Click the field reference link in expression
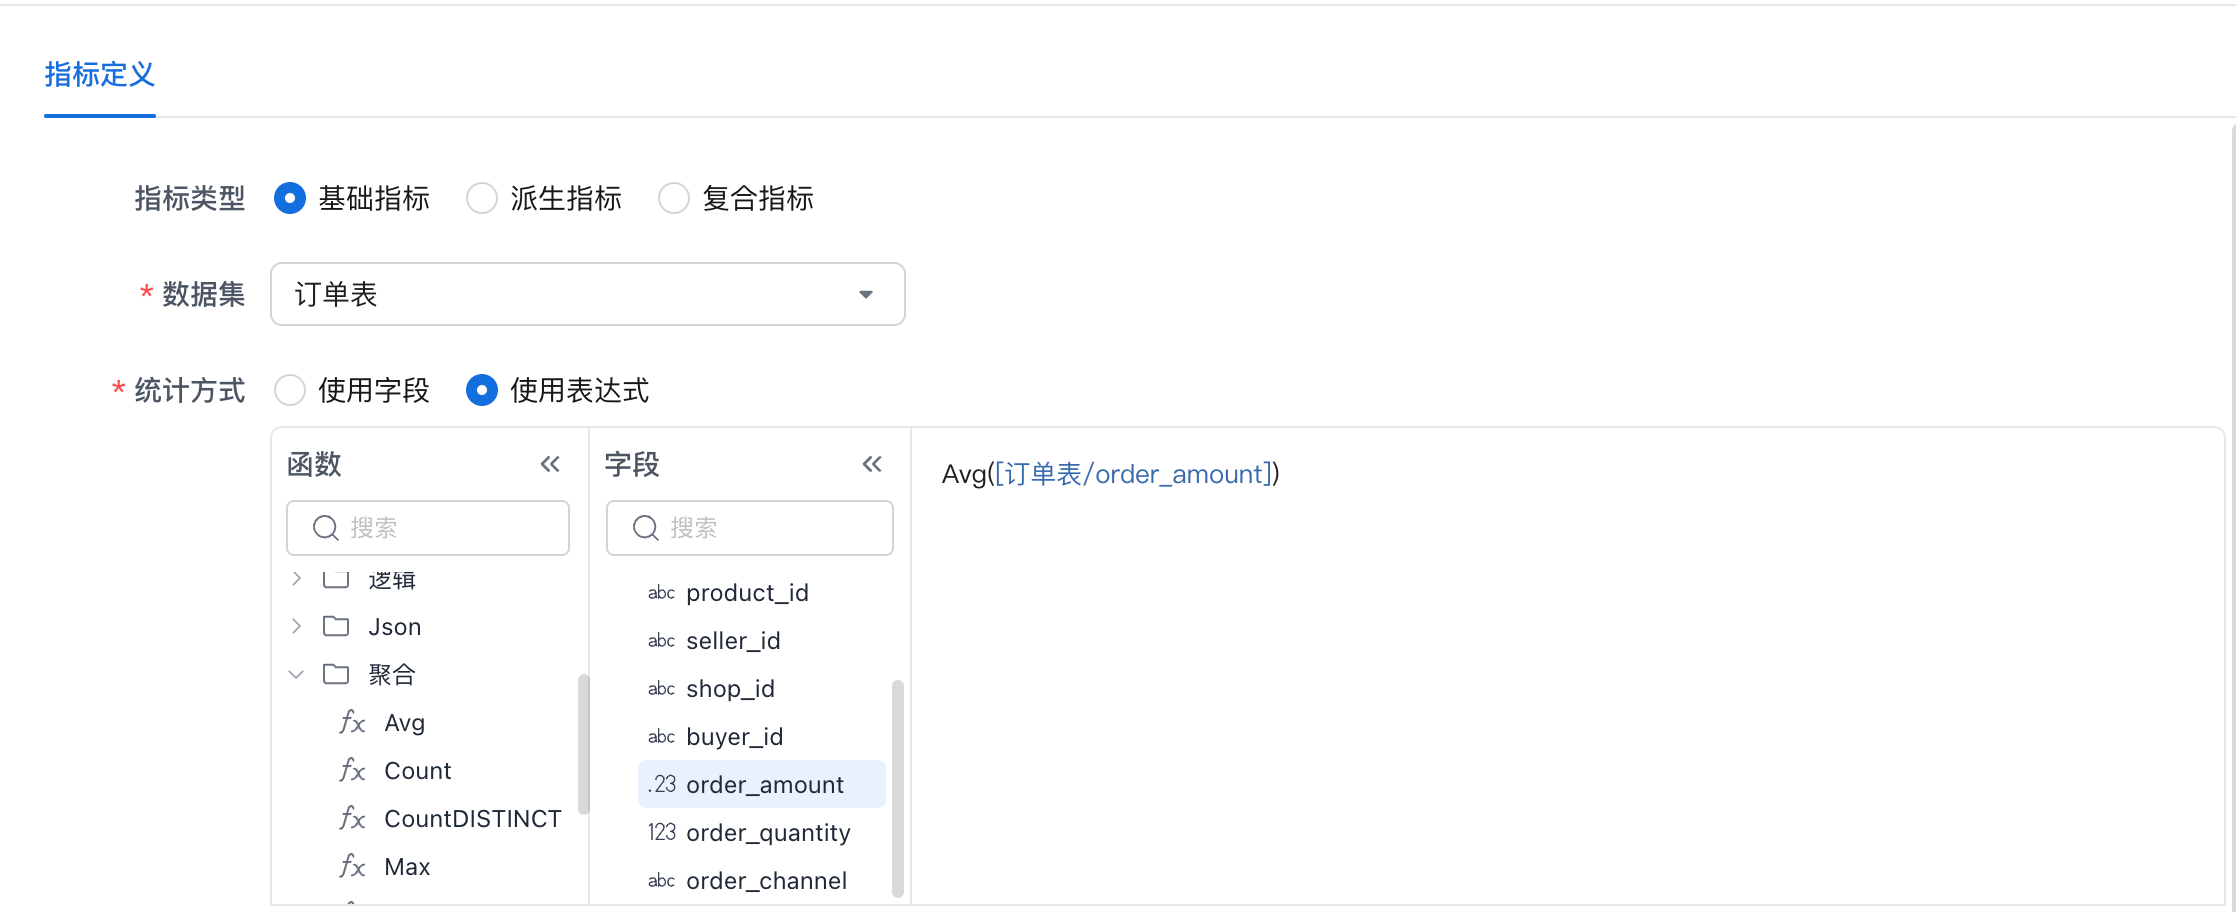This screenshot has height=912, width=2236. pos(1133,474)
